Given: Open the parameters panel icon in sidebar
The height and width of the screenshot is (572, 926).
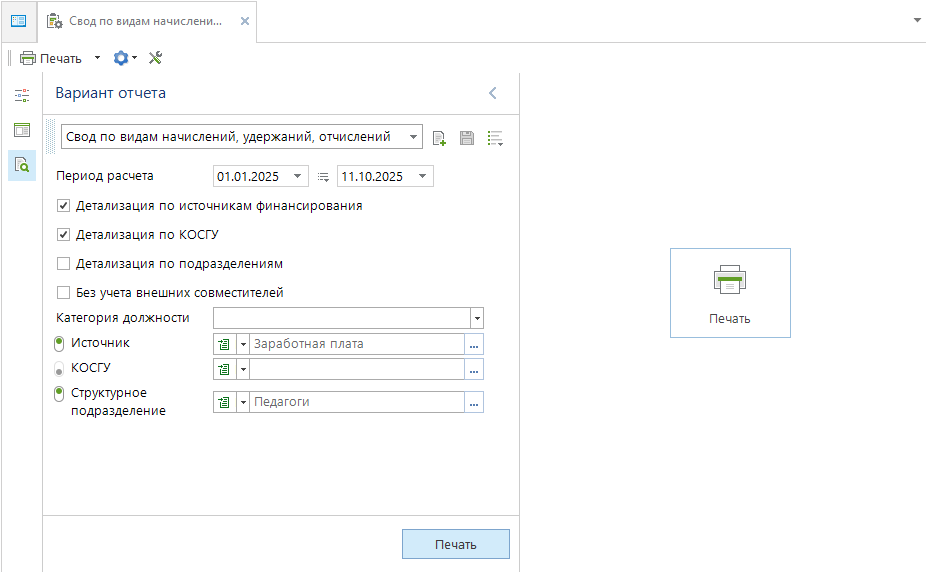Looking at the screenshot, I should point(22,96).
